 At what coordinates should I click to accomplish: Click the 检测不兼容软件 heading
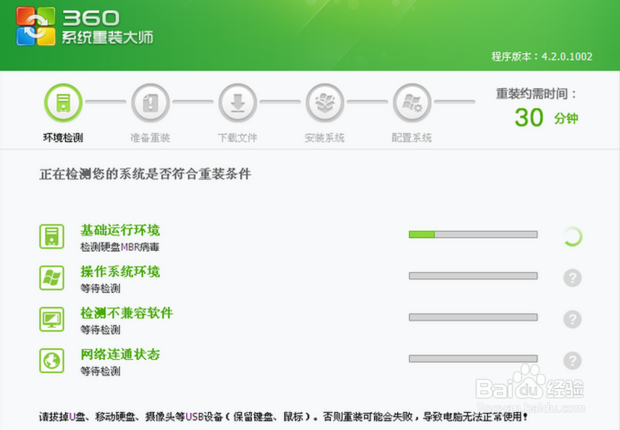tap(127, 313)
